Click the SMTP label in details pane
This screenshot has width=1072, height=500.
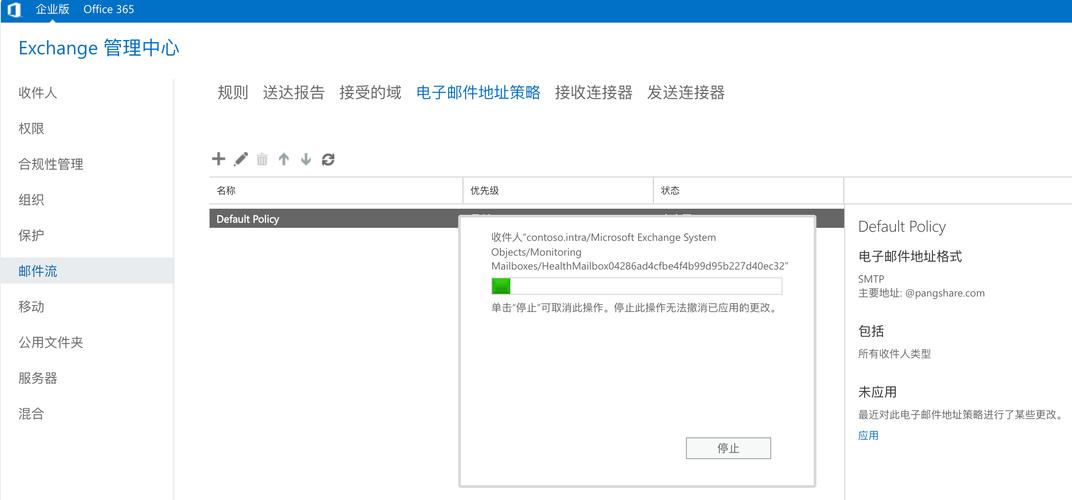click(869, 279)
